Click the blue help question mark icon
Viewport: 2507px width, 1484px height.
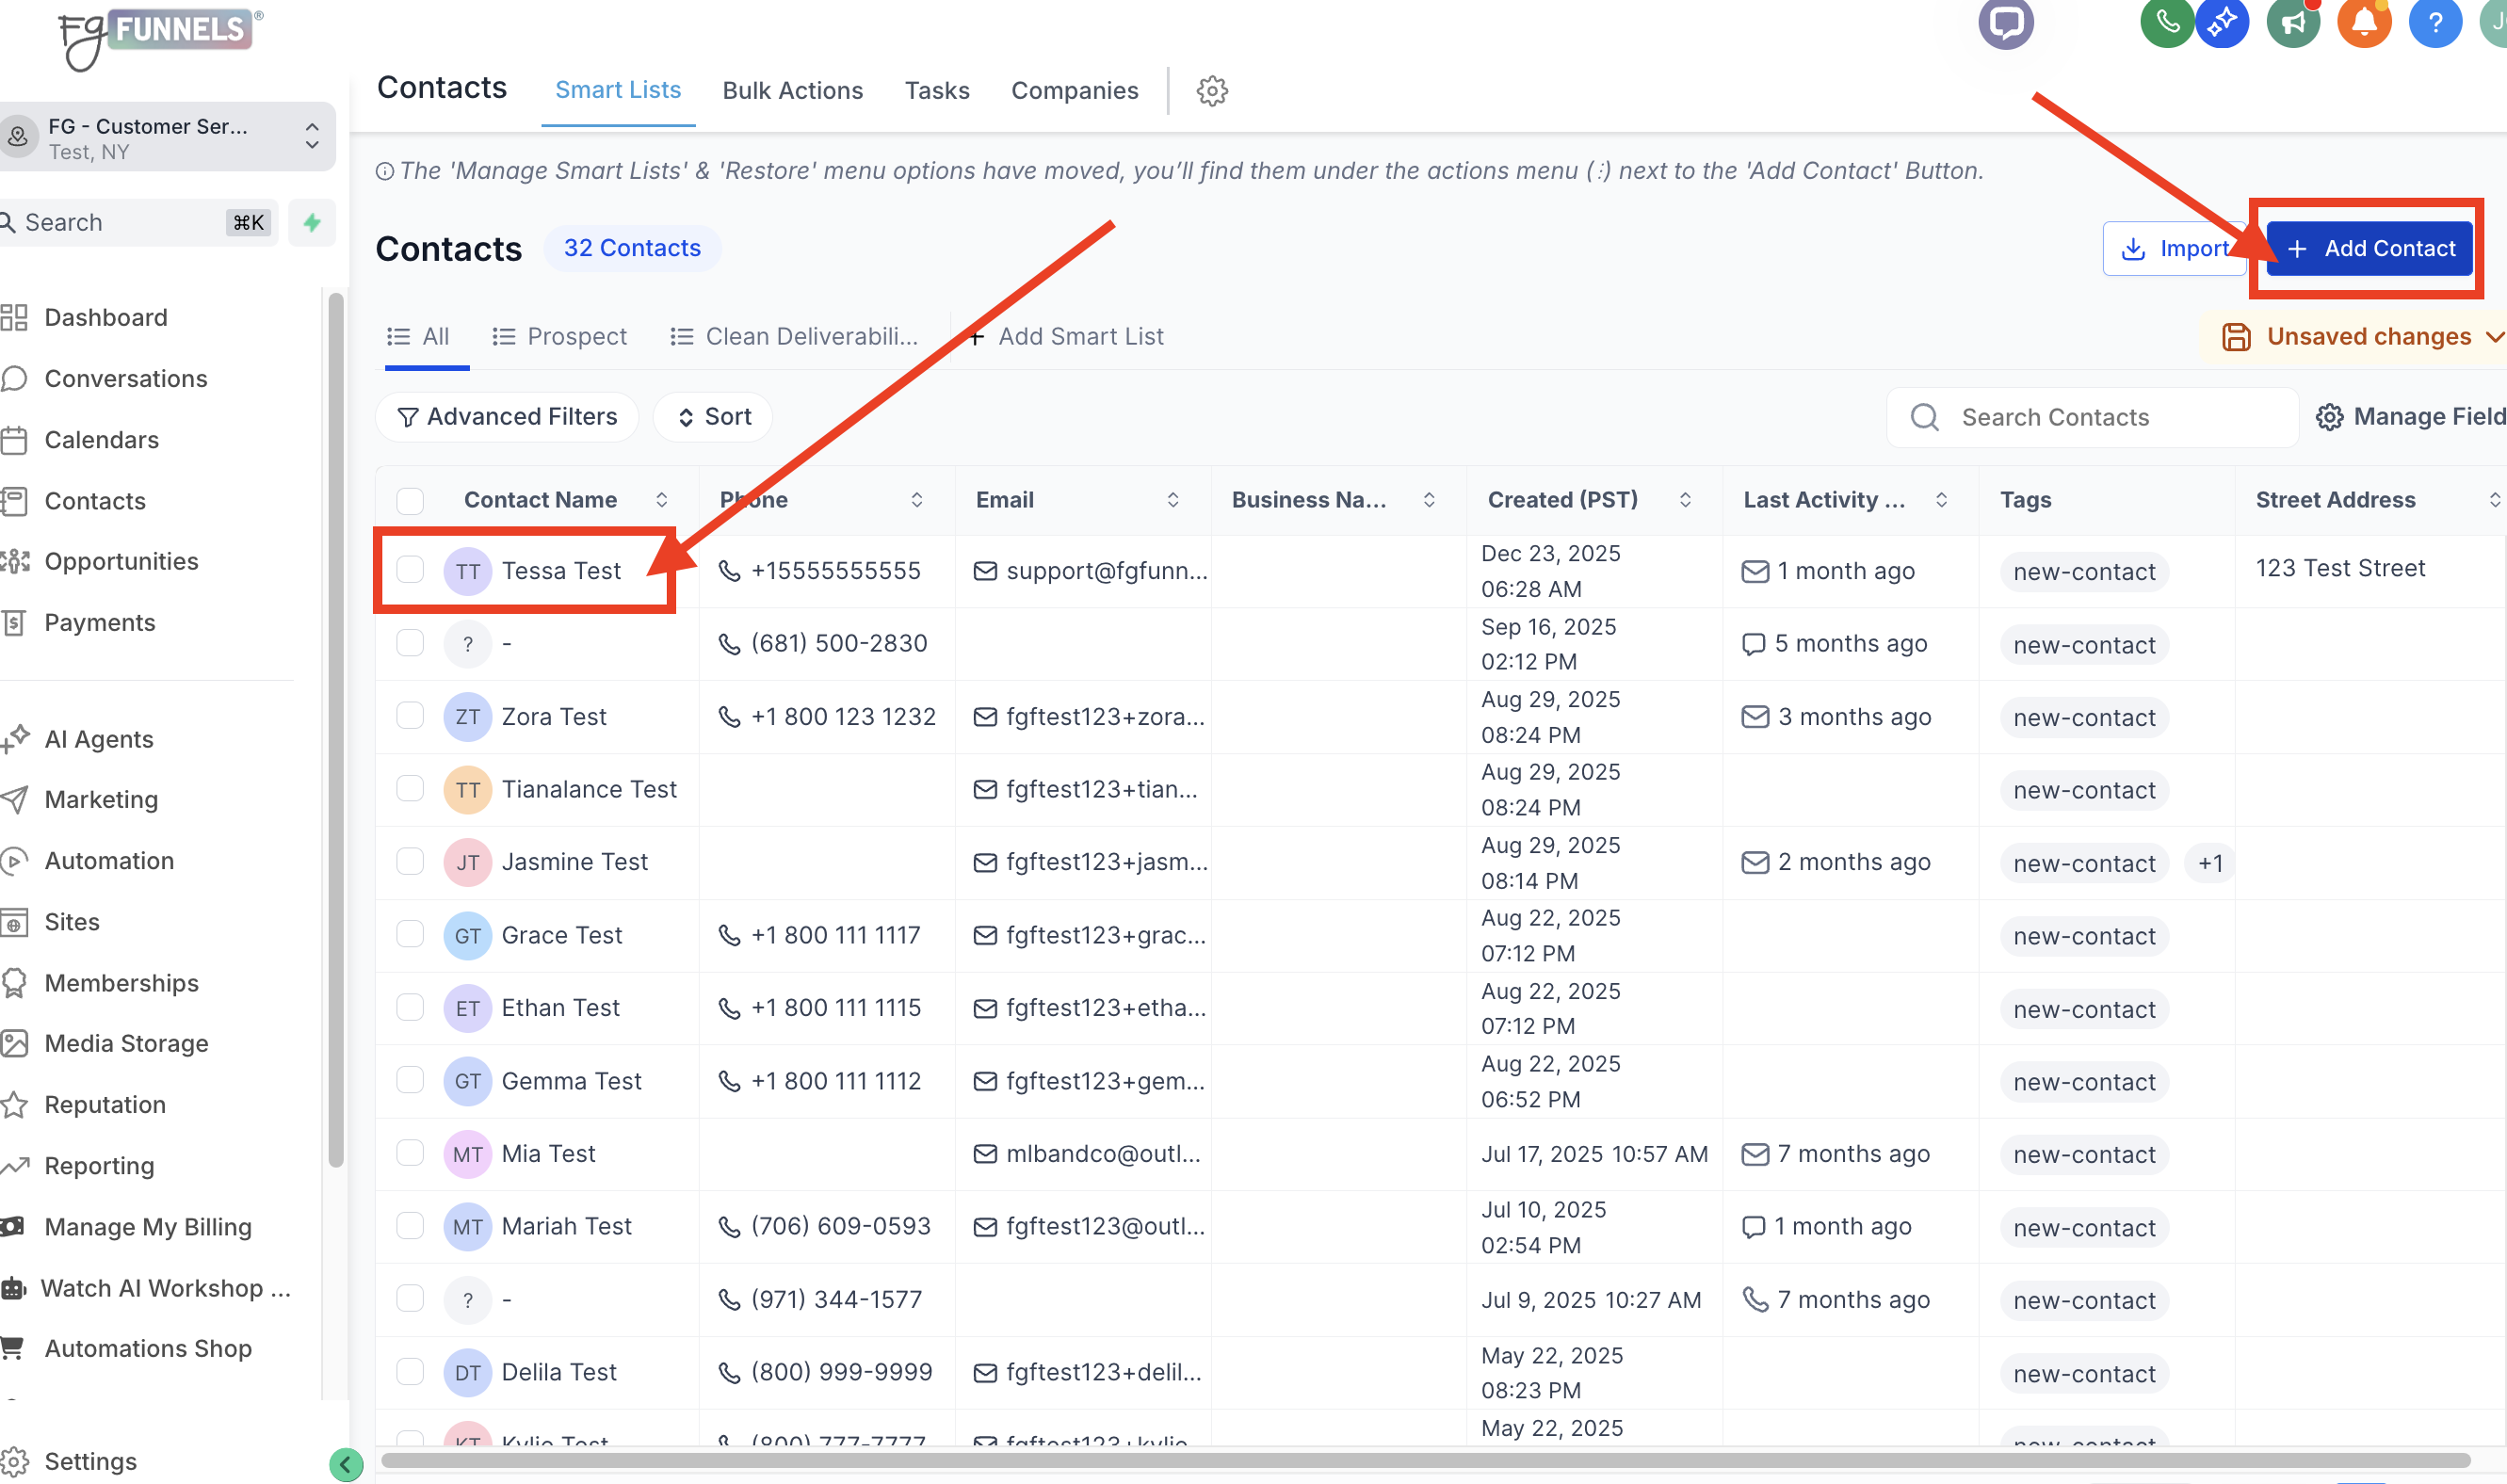click(2435, 22)
